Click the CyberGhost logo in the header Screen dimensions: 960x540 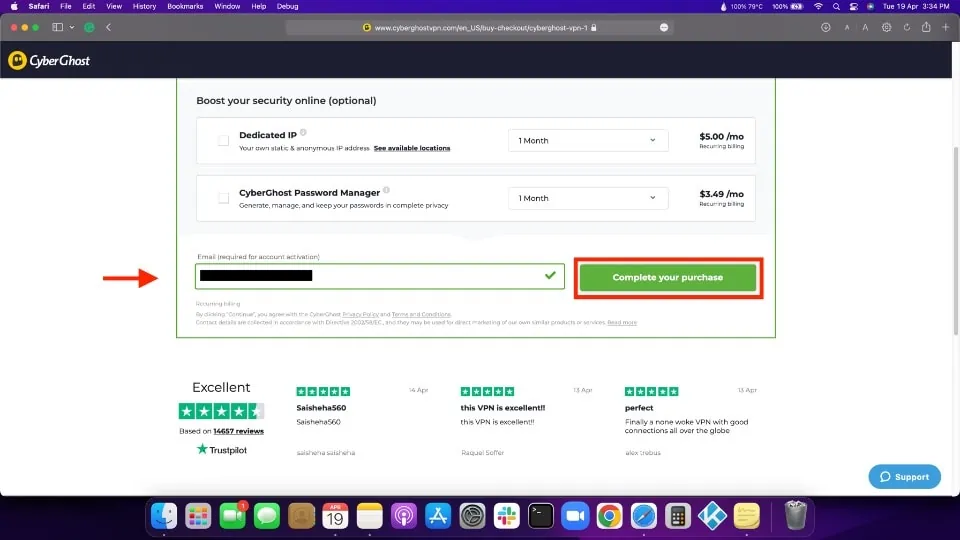tap(49, 61)
